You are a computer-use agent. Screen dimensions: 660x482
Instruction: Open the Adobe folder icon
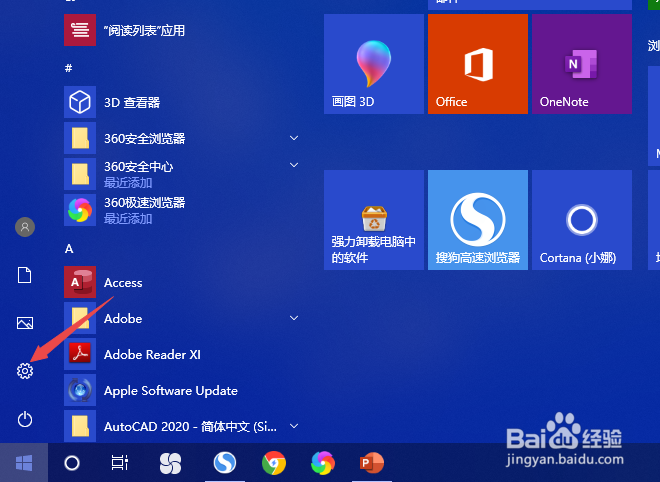80,318
